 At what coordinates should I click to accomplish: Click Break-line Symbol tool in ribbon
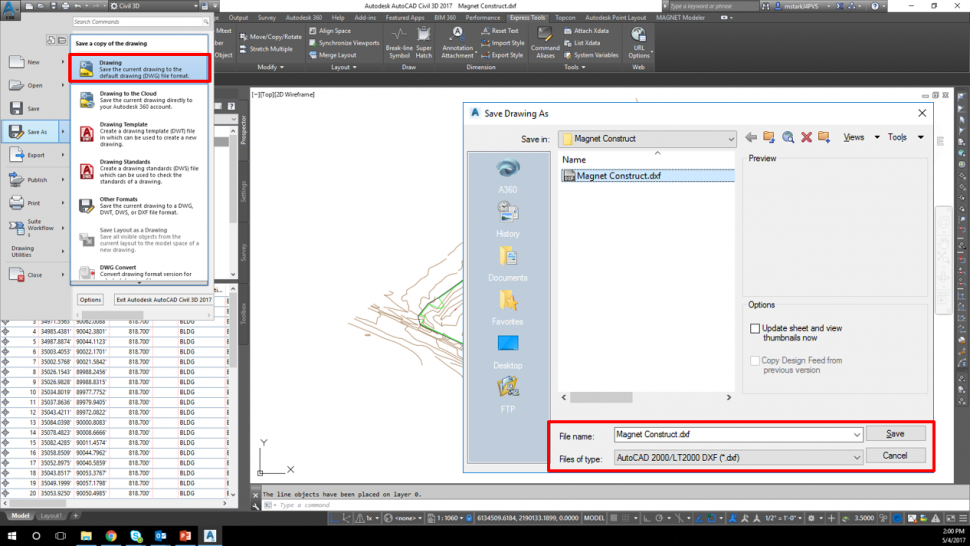click(399, 43)
